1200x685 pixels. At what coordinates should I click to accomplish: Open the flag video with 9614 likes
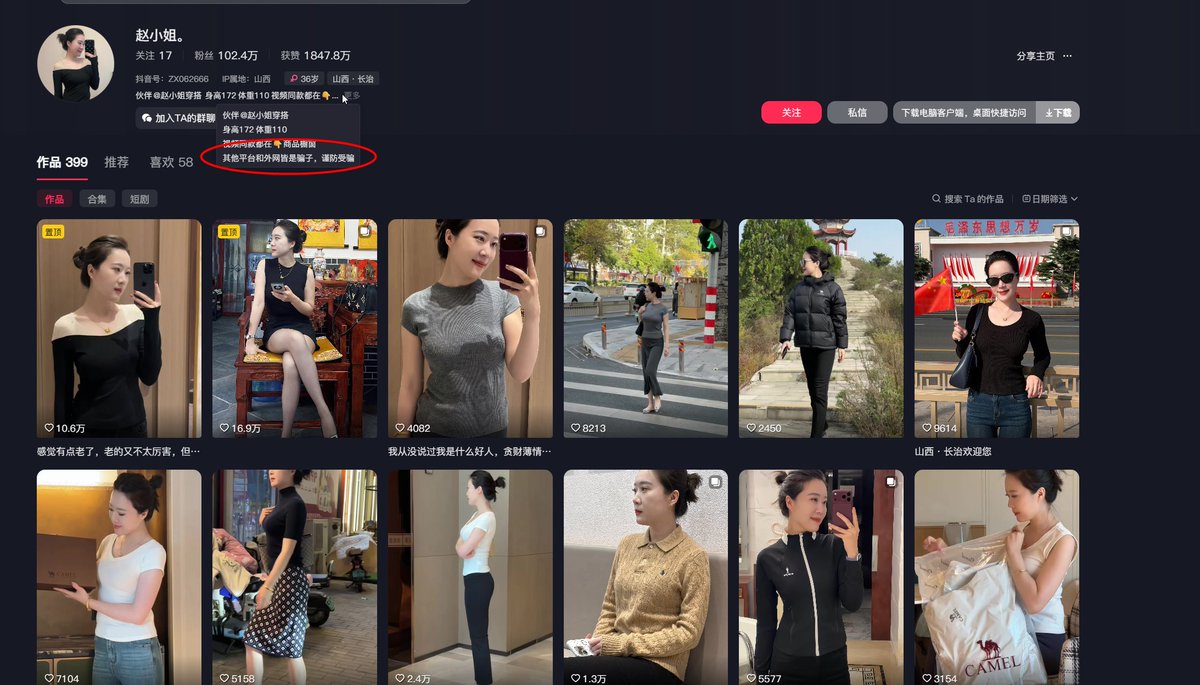coord(997,328)
